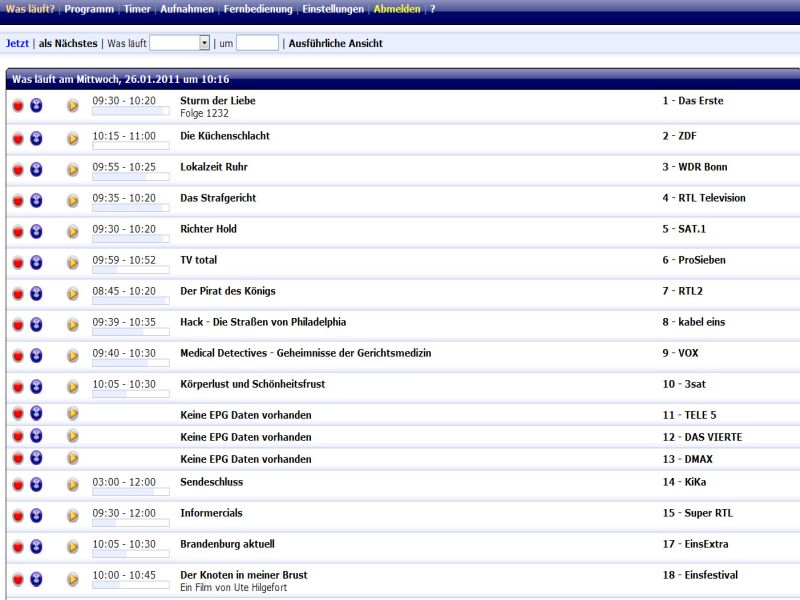This screenshot has height=600, width=800.
Task: Open blue info icon for Lokalzeit Ruhr
Action: (x=36, y=169)
